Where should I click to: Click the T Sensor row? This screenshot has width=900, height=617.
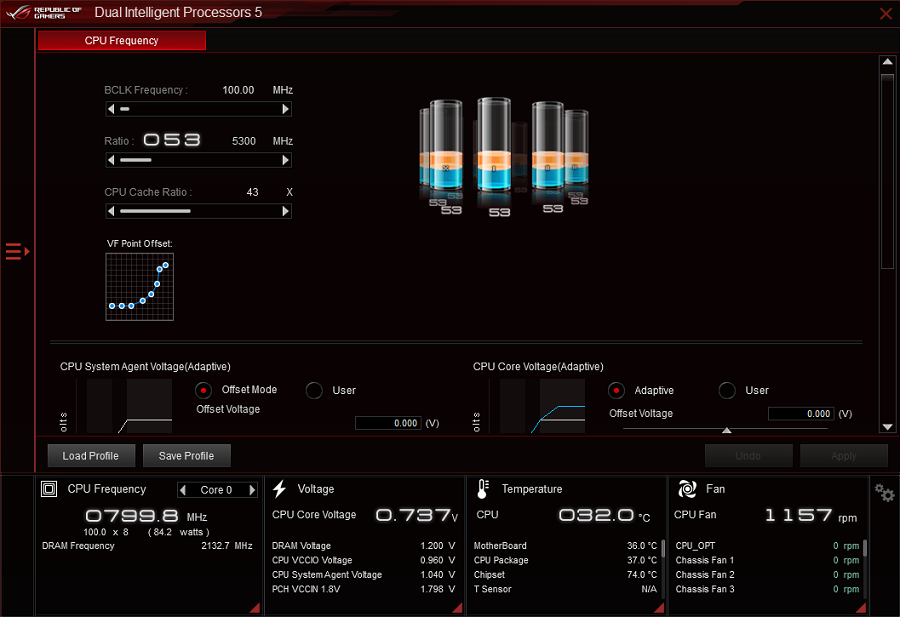point(565,589)
